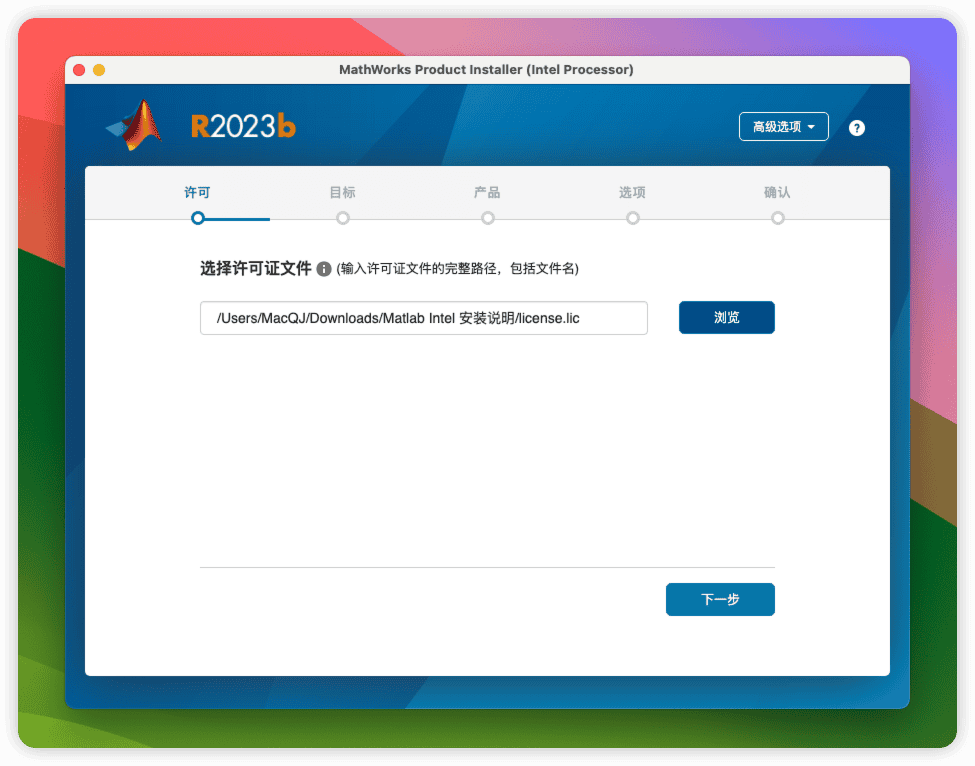This screenshot has height=766, width=975.
Task: Click the 下一步 button
Action: (x=720, y=599)
